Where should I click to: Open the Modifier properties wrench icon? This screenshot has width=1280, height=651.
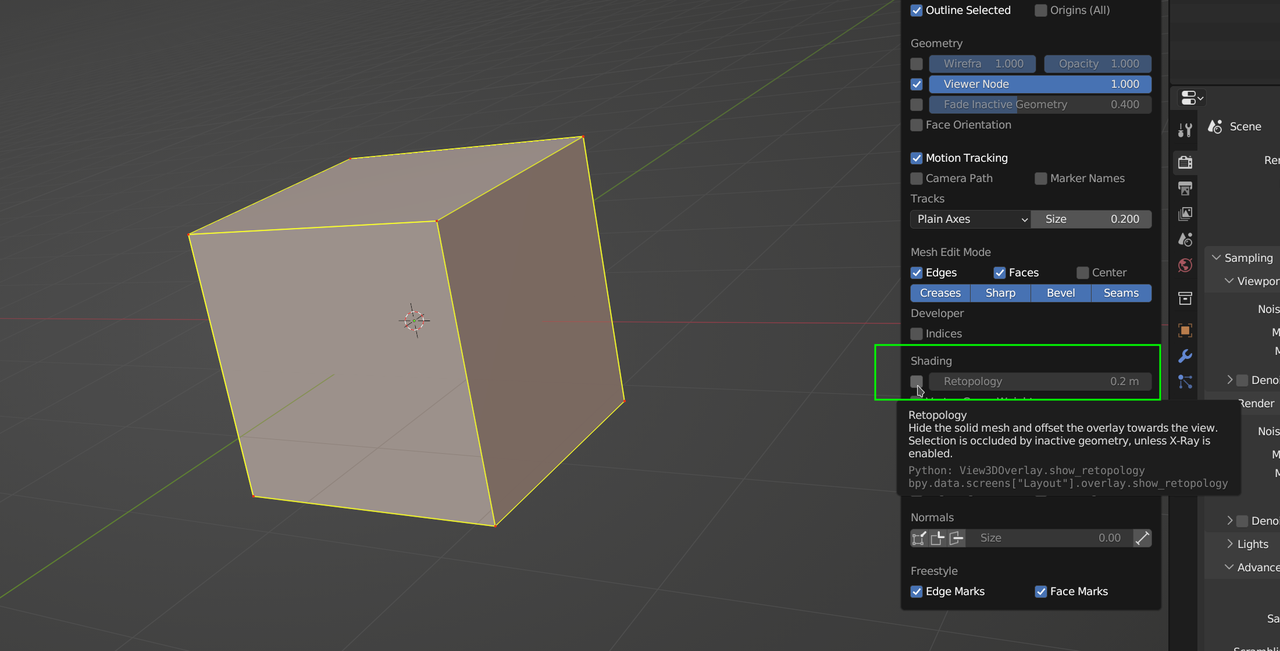[x=1184, y=356]
